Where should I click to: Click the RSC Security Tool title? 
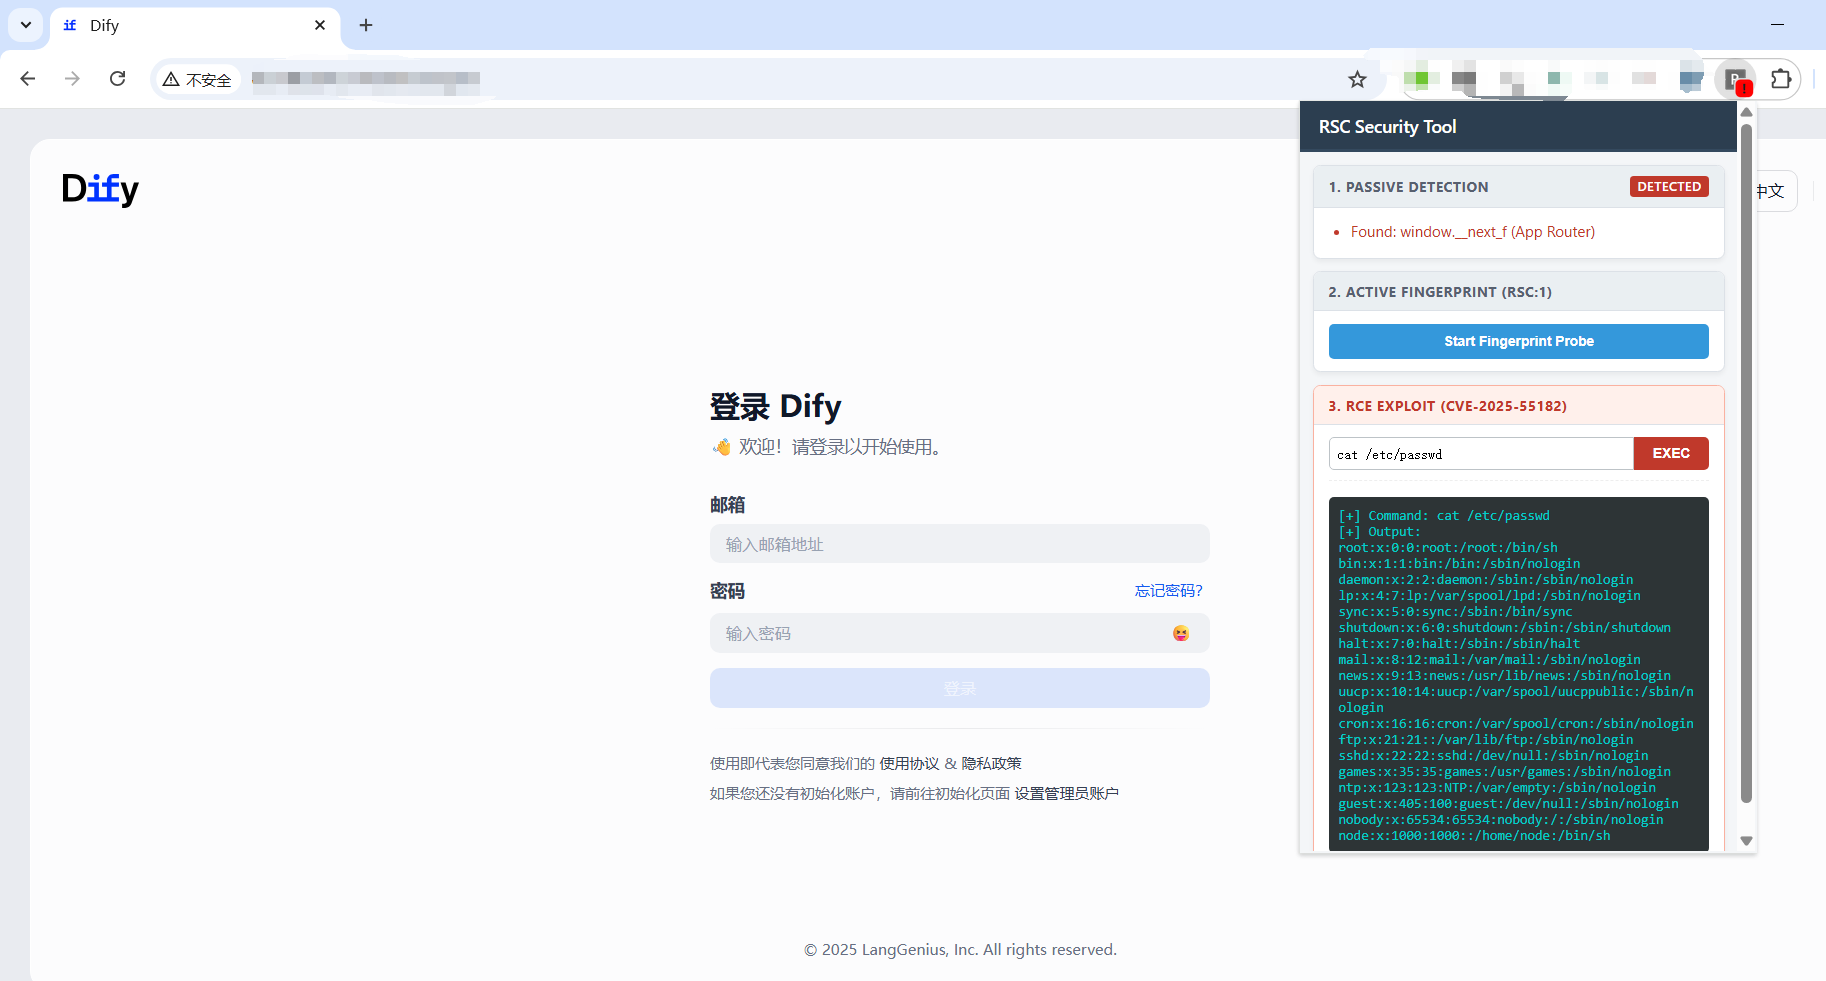1387,127
